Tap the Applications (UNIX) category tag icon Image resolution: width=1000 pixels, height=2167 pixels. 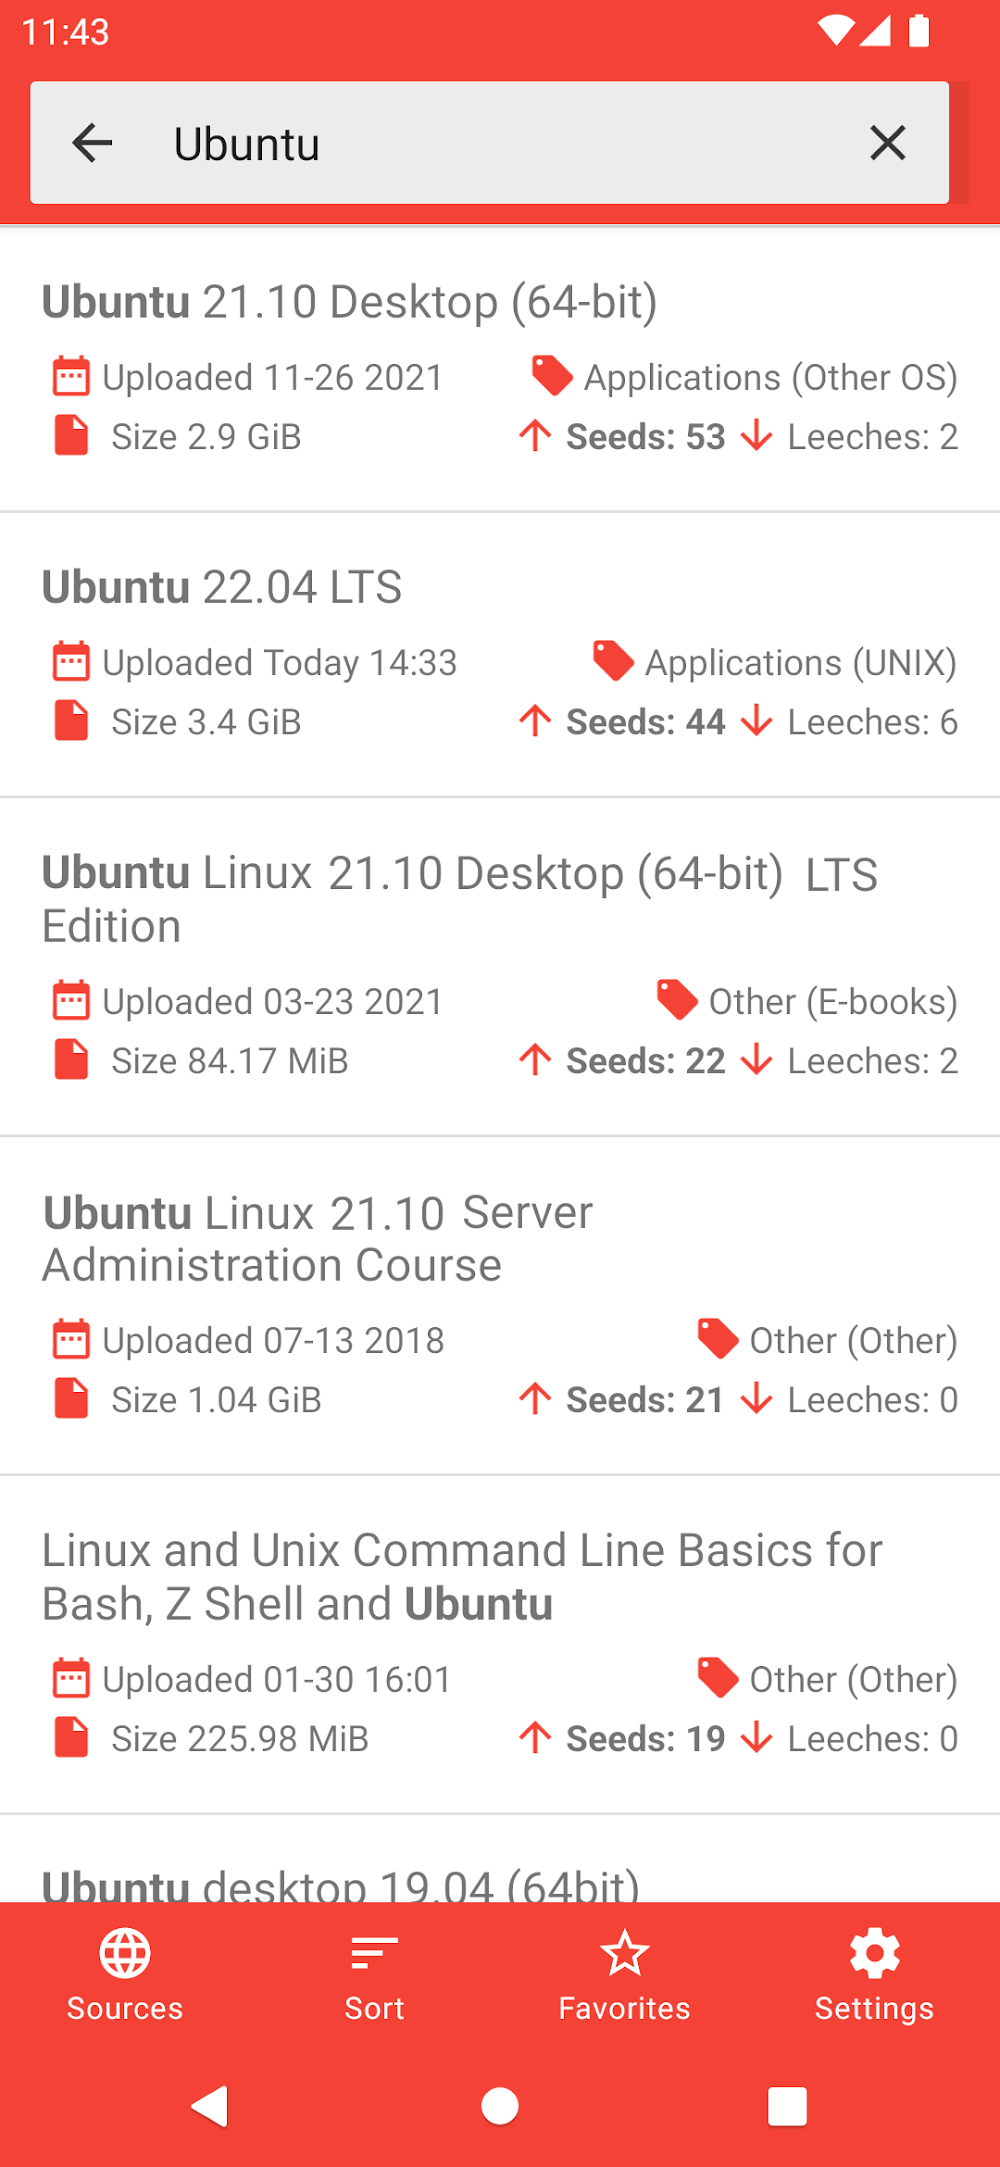tap(613, 661)
